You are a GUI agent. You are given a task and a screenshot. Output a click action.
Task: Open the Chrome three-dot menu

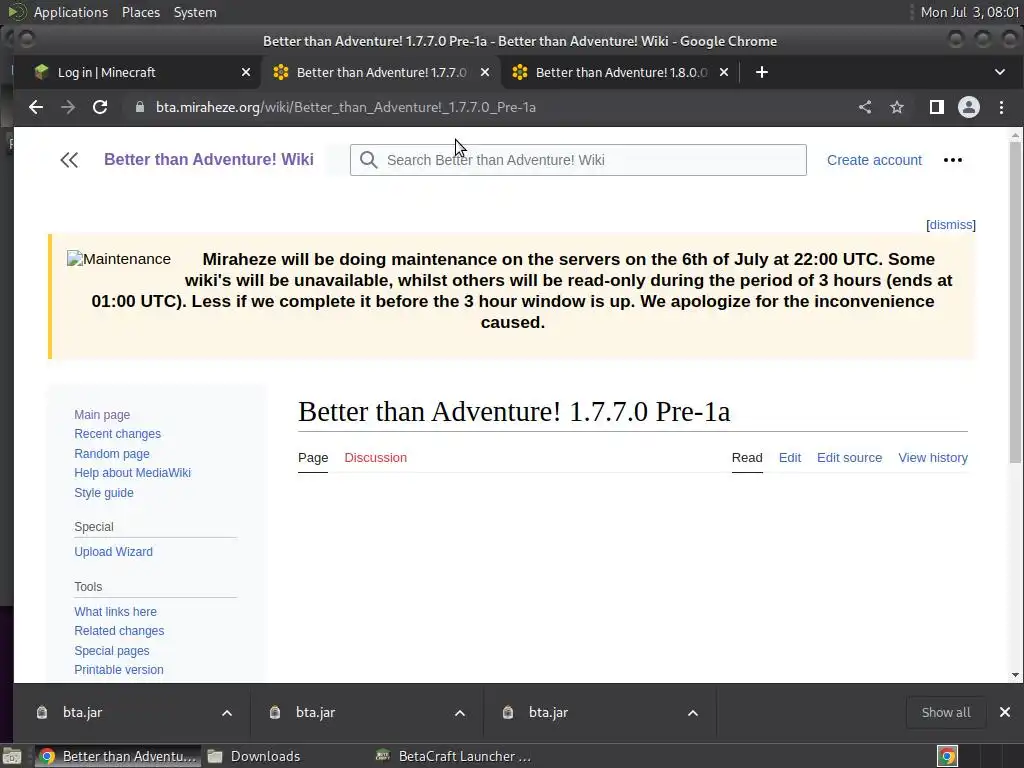[x=1001, y=107]
